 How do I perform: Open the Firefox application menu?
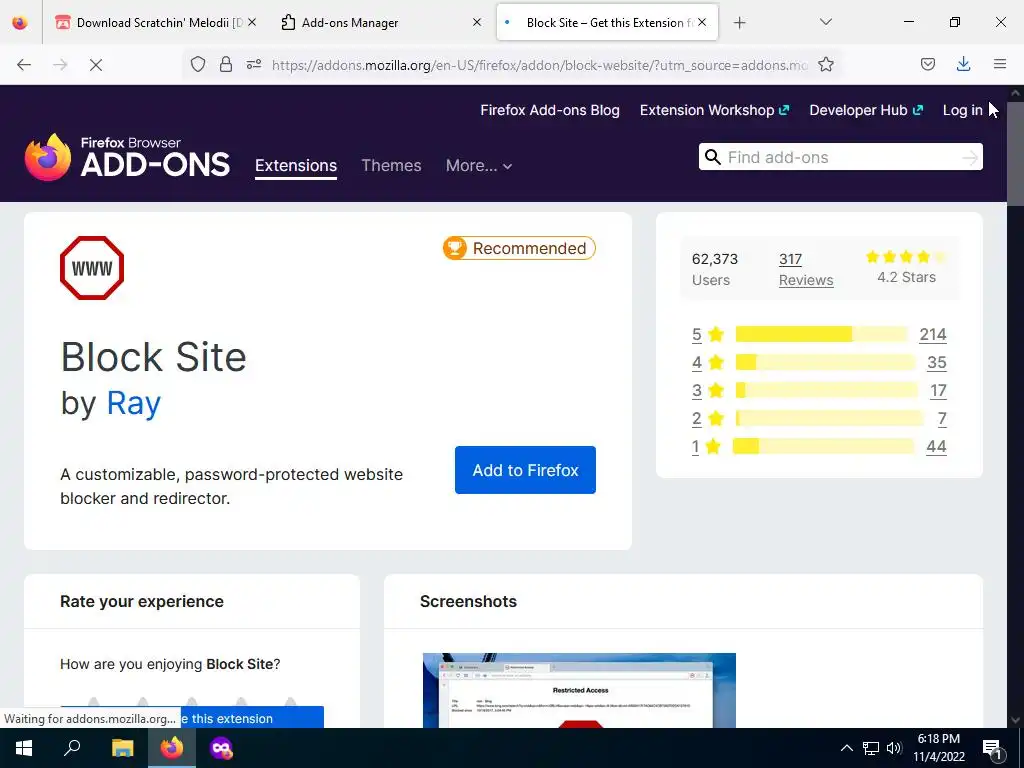(x=1000, y=64)
